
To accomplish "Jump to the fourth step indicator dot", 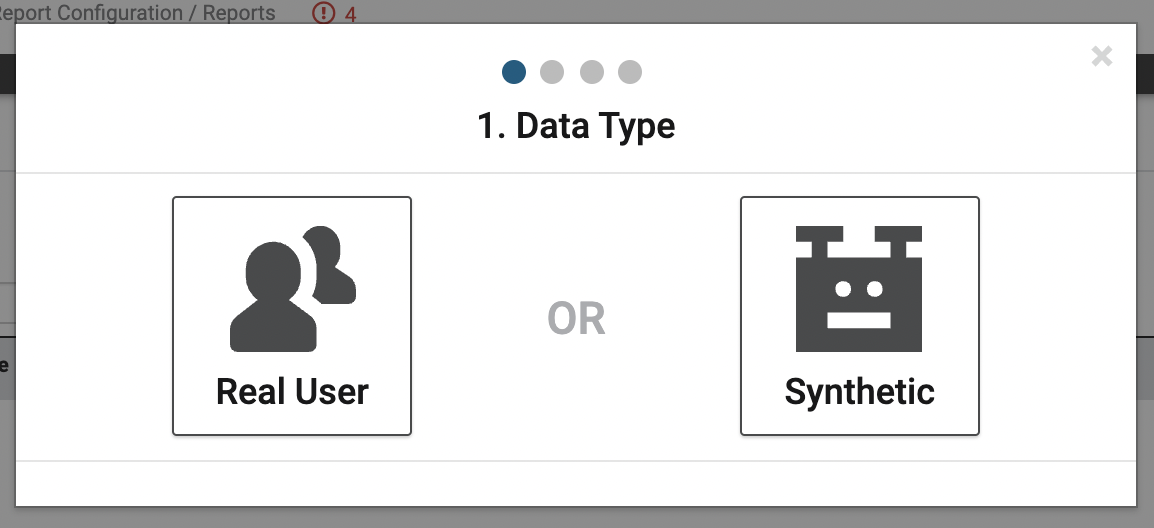I will coord(630,72).
